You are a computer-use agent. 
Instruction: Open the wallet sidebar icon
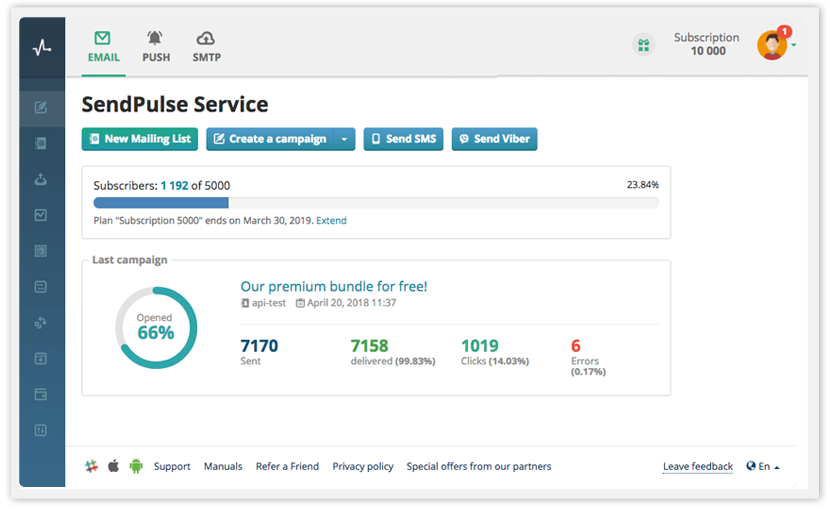point(41,394)
